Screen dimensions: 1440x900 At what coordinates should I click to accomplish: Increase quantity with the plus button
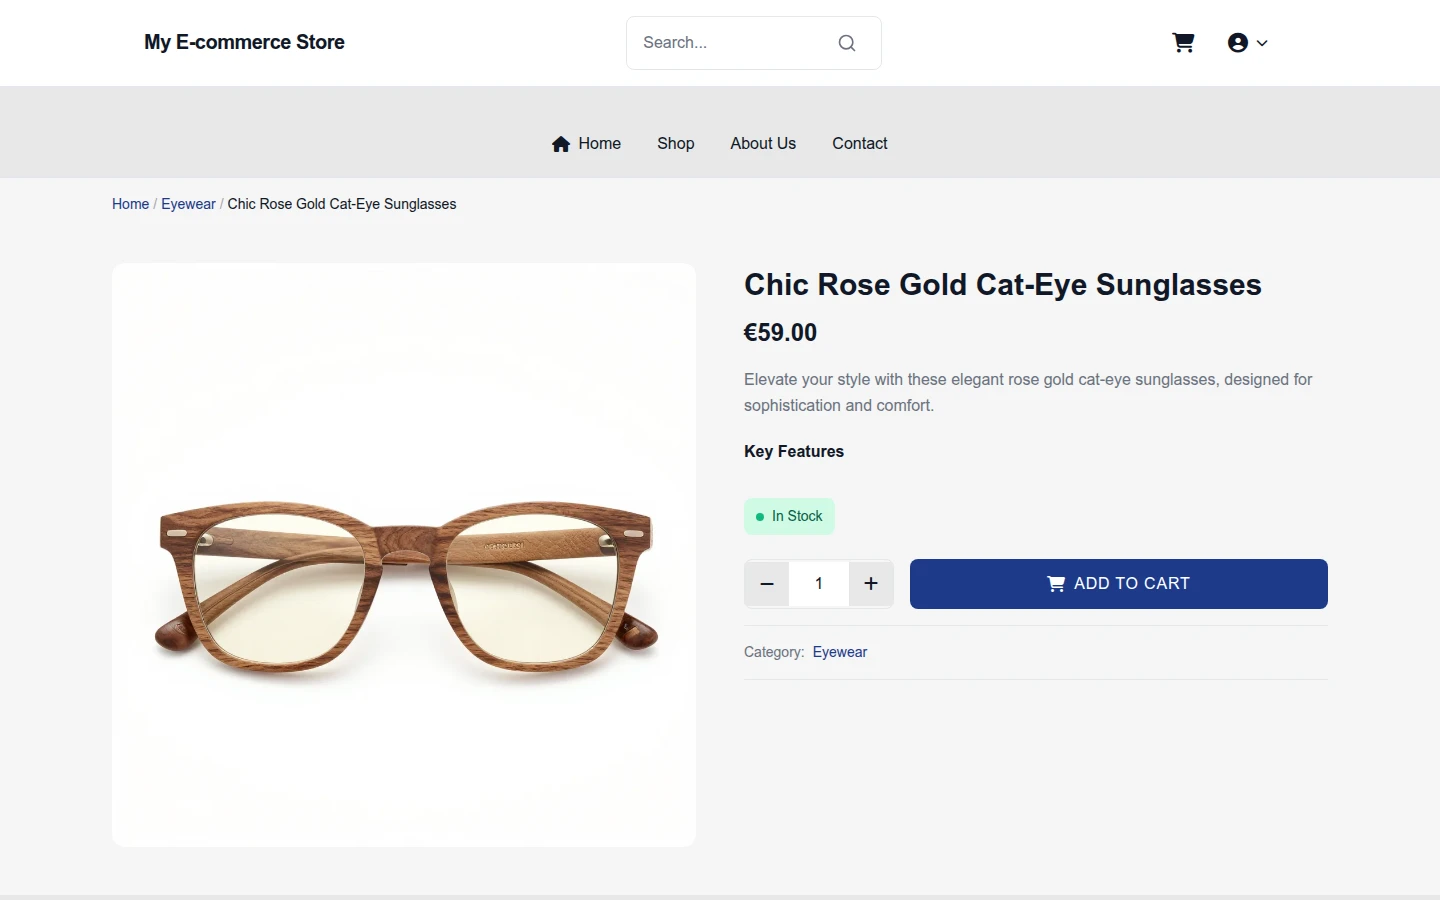[x=871, y=584]
